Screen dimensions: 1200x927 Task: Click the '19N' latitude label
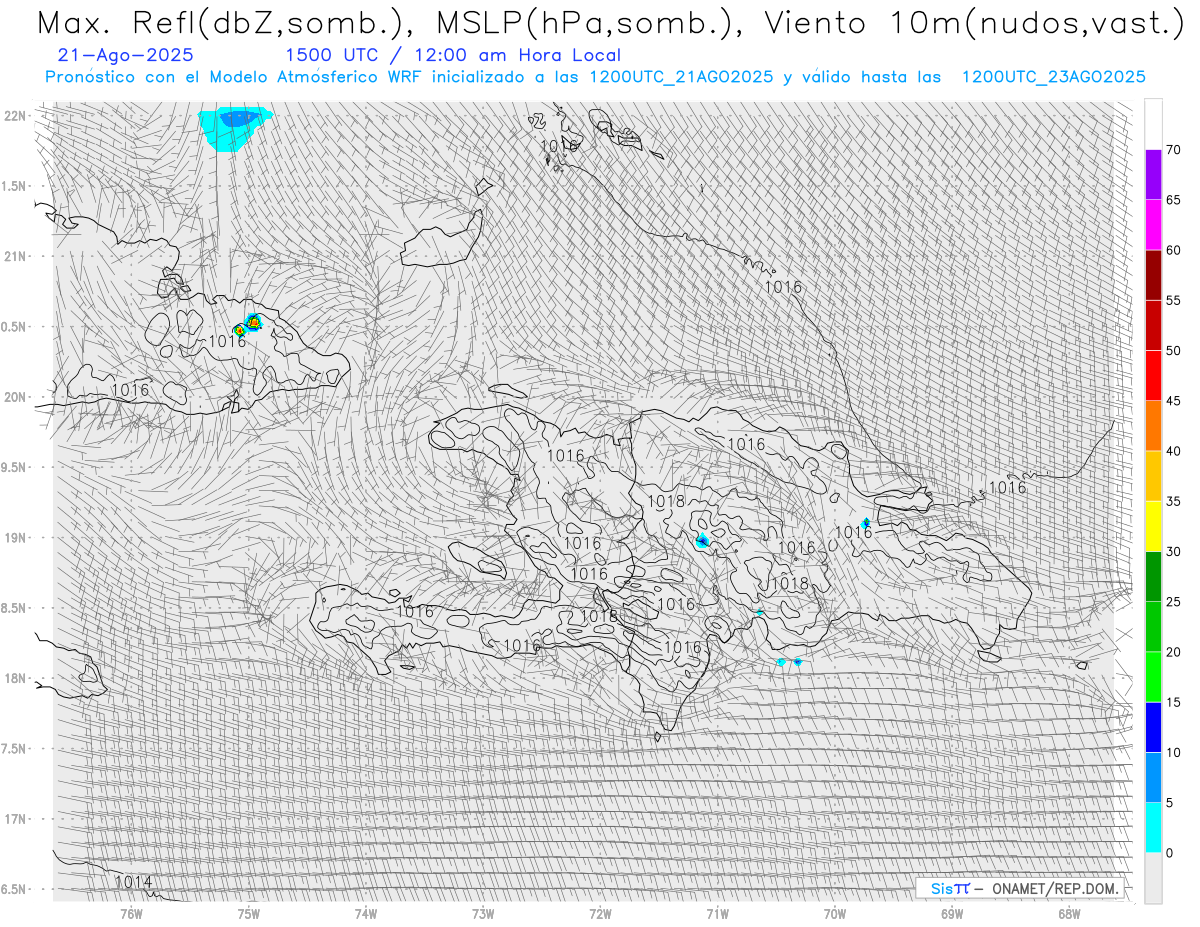14,537
